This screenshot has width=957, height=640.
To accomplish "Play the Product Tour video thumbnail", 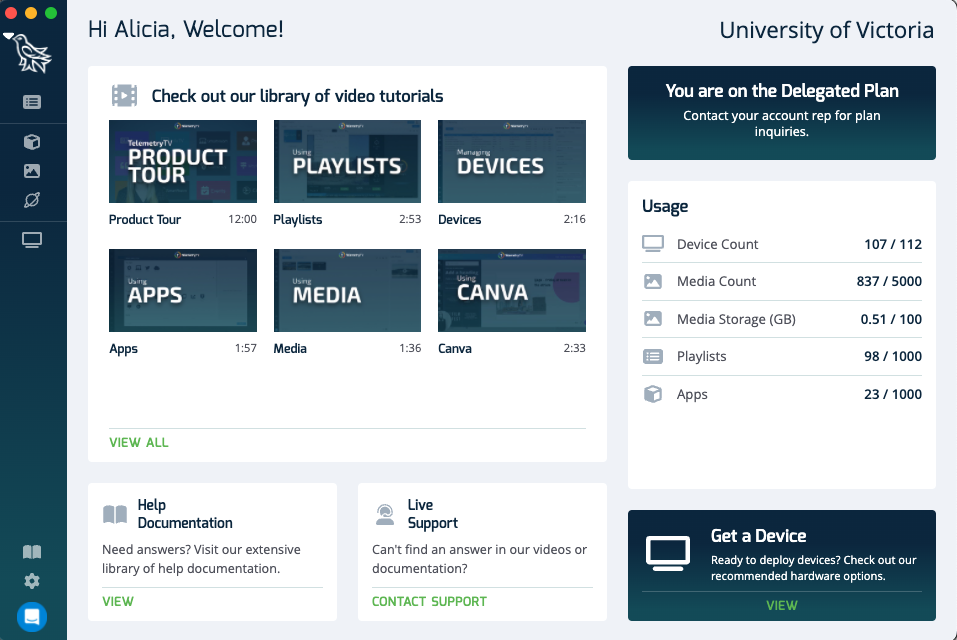I will coord(183,161).
